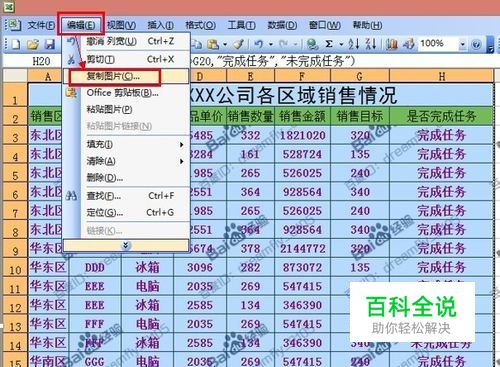Open the Paste options dropdown arrow

[225, 44]
